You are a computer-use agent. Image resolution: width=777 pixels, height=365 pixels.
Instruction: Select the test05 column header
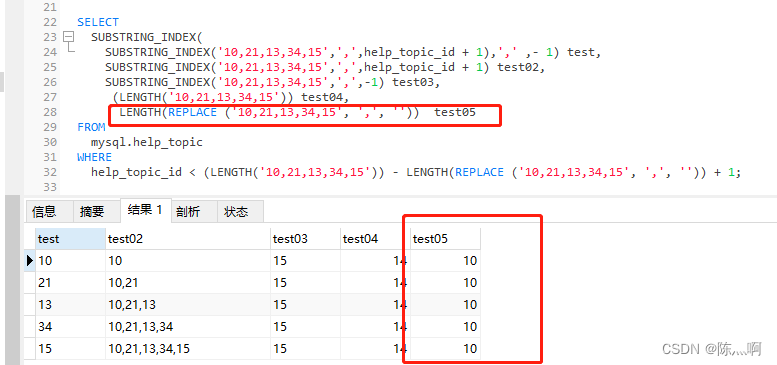point(445,239)
